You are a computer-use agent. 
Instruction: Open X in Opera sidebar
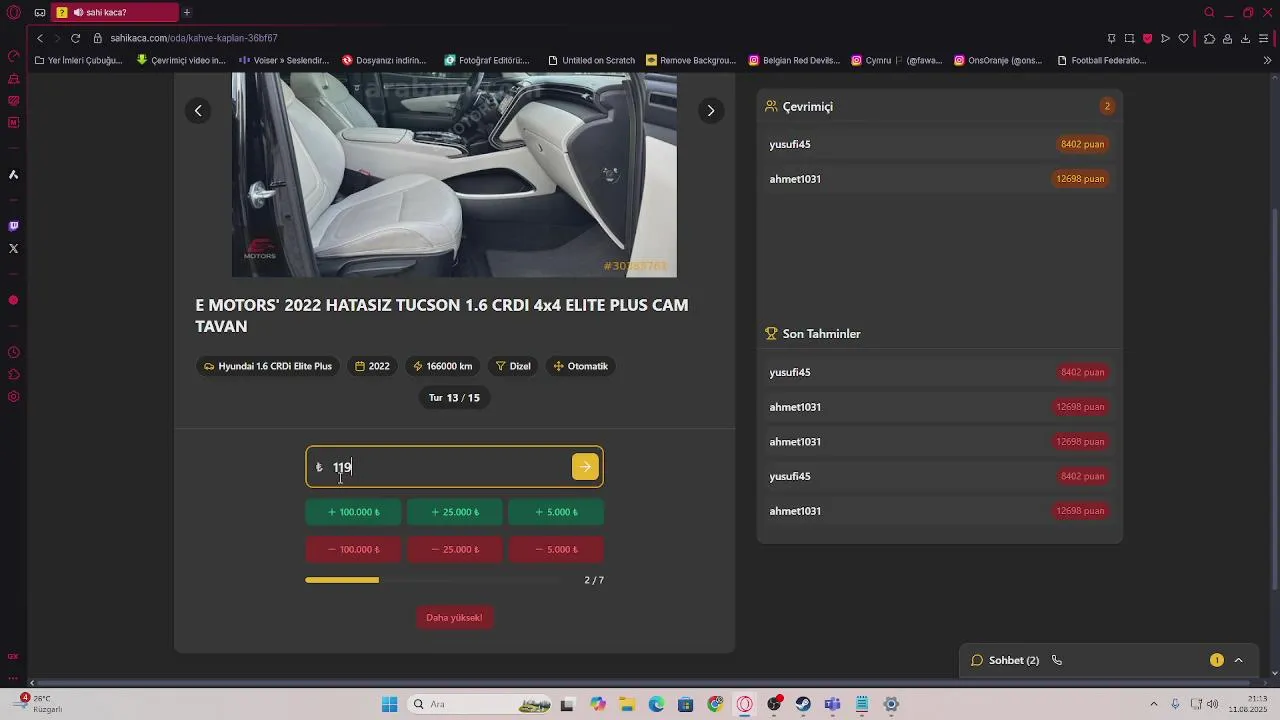13,248
